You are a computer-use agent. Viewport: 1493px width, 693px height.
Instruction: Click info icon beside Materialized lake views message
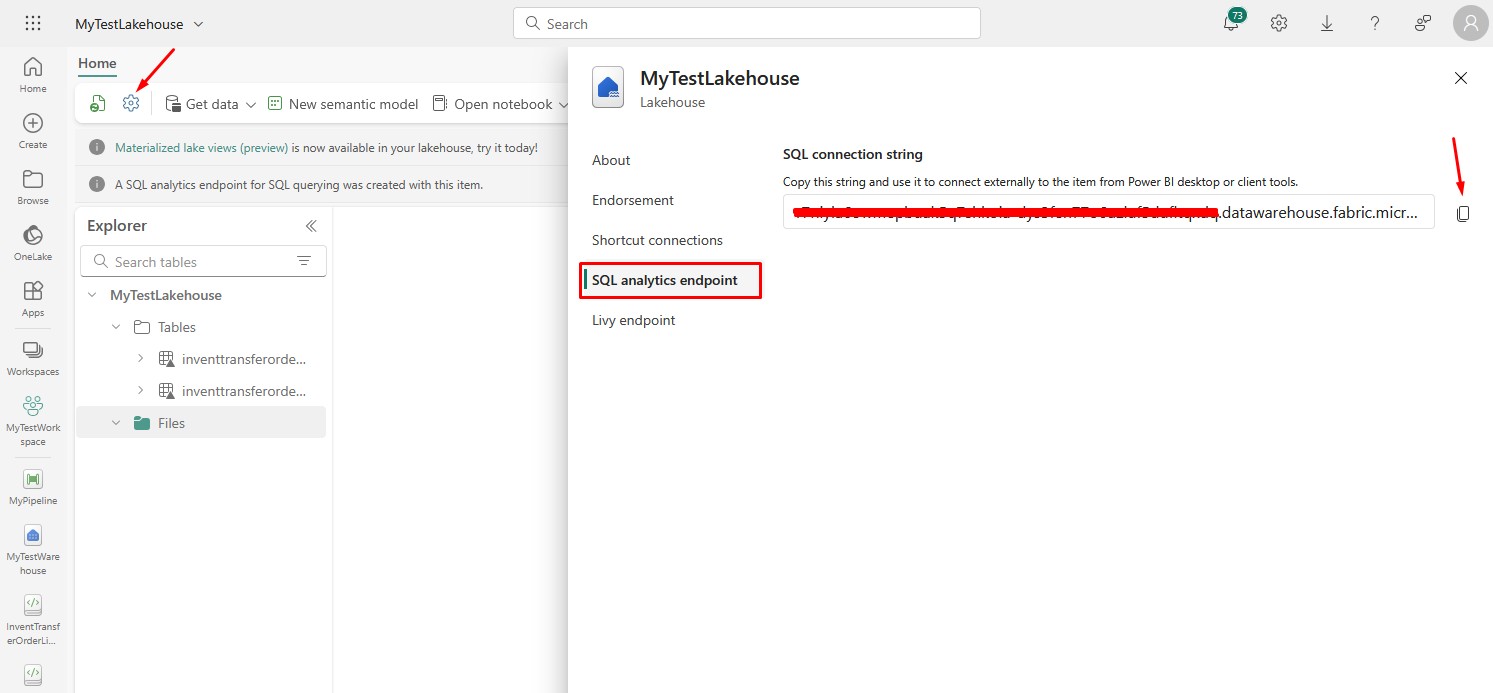click(x=97, y=147)
